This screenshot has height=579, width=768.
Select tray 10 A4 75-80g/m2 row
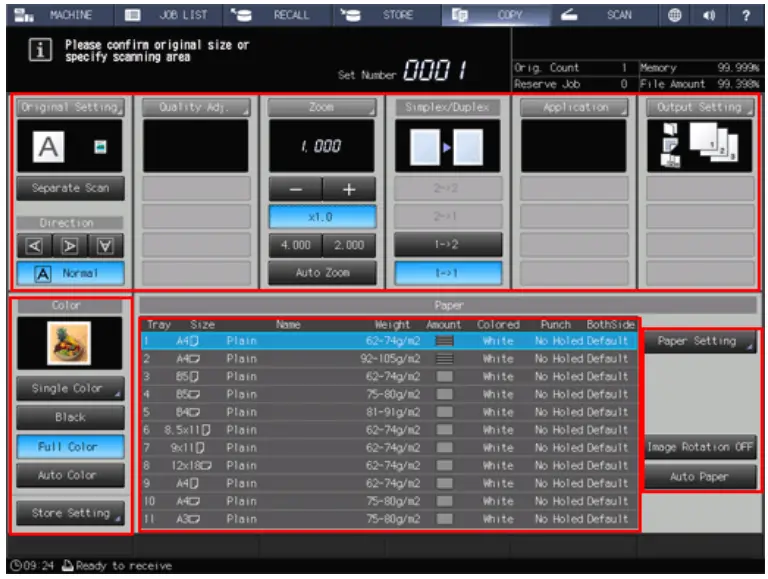click(x=389, y=501)
